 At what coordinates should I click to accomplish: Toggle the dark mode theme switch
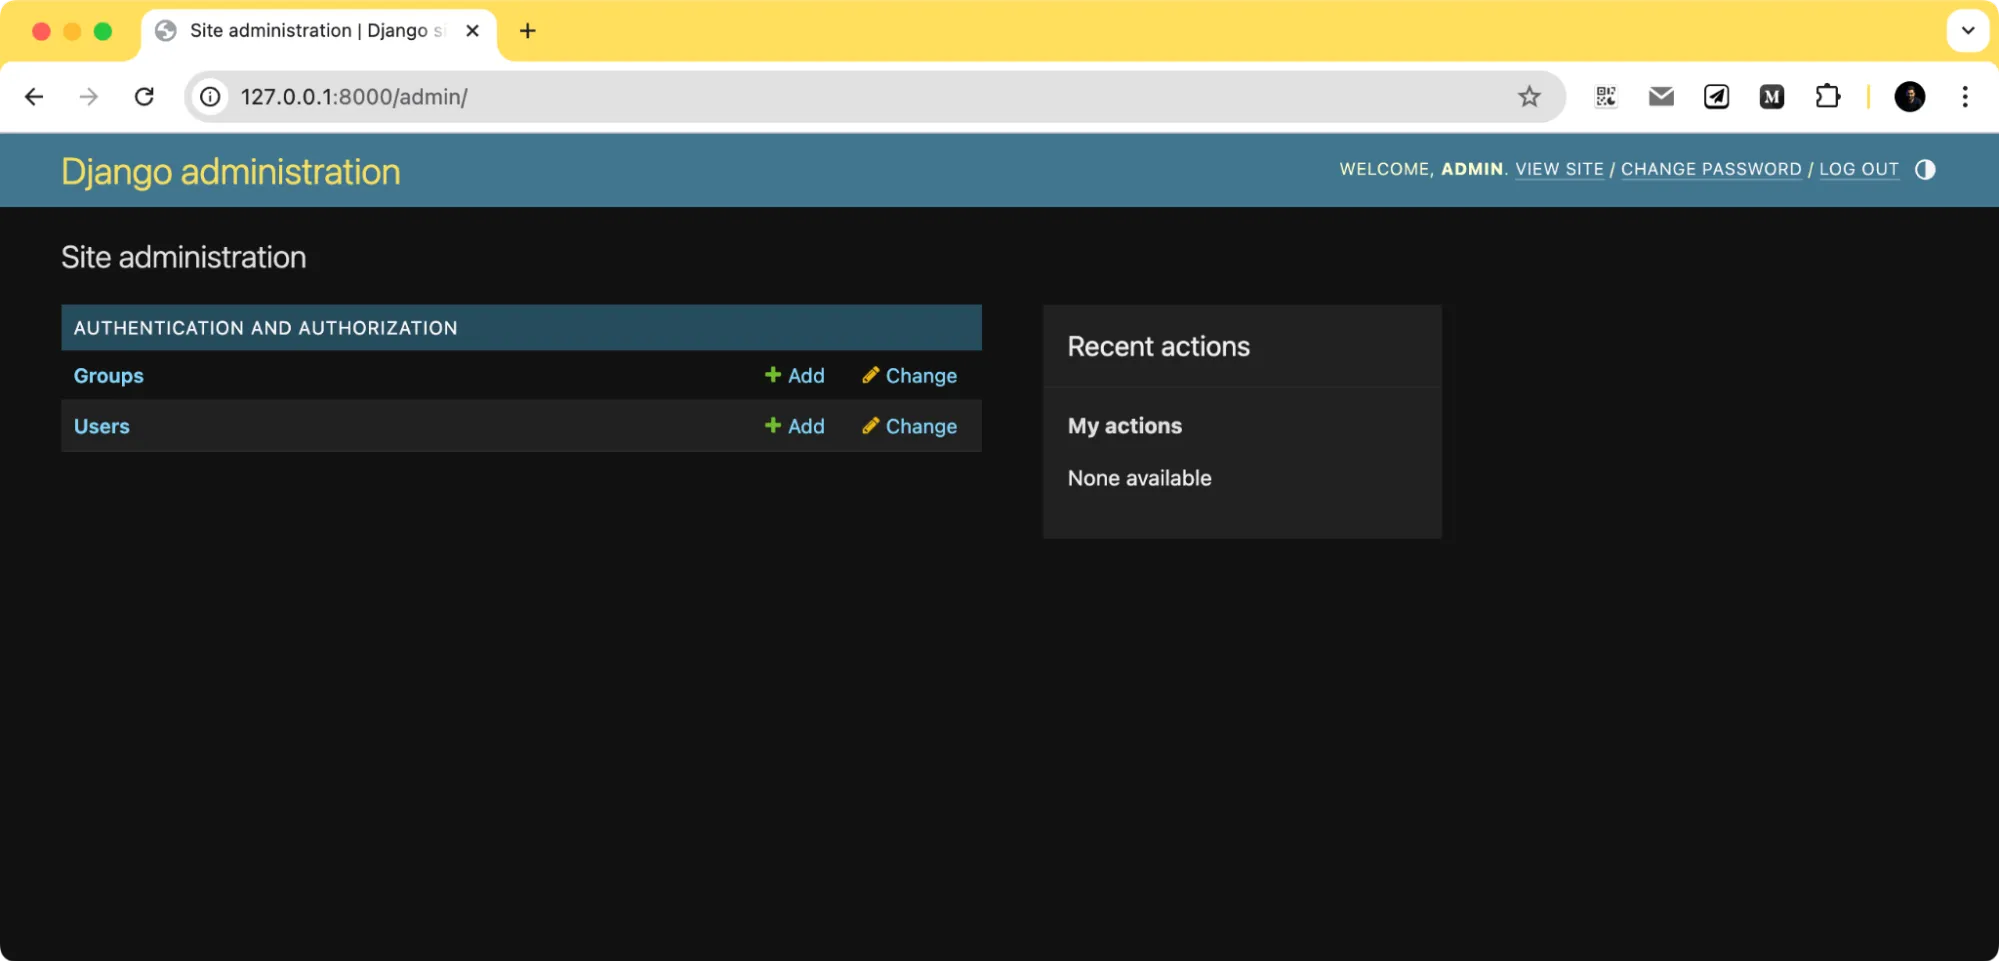pyautogui.click(x=1925, y=170)
